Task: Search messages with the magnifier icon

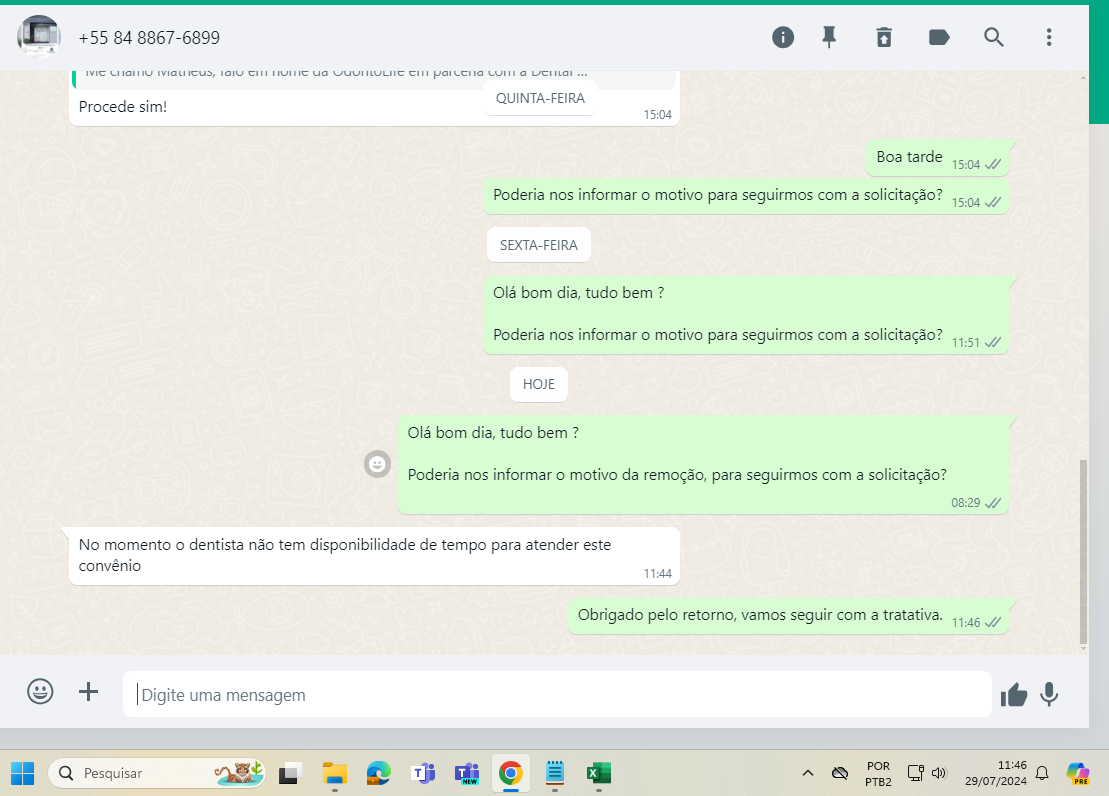Action: [x=994, y=38]
